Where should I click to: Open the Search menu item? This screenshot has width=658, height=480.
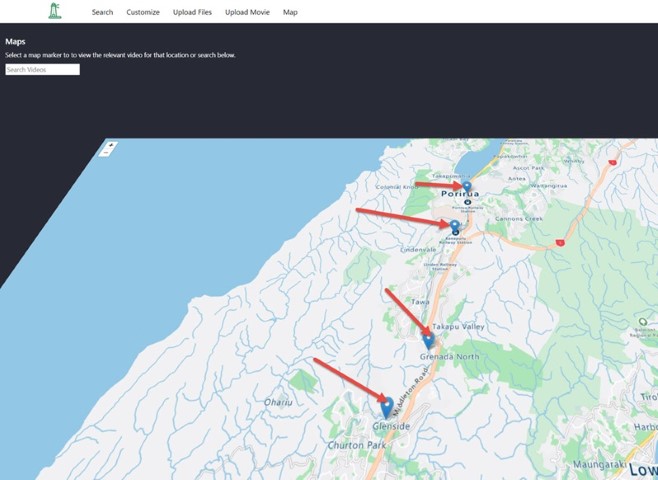[x=102, y=12]
